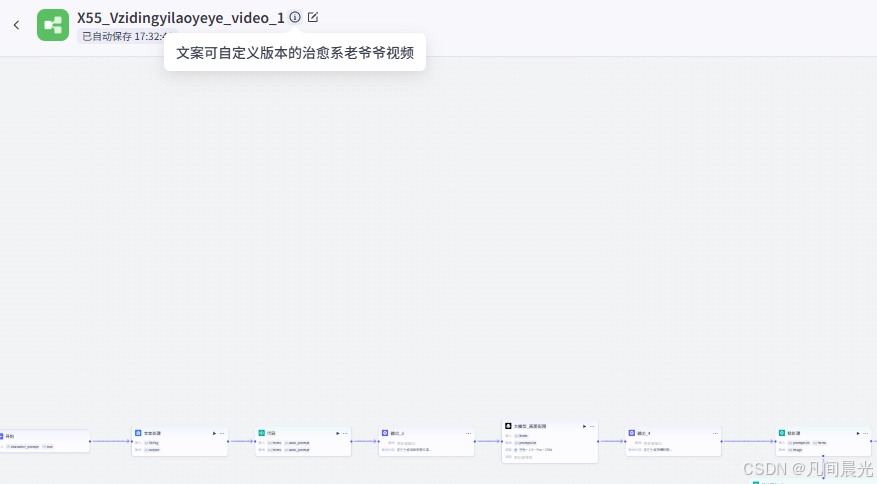This screenshot has width=877, height=484.
Task: Open the three-dot menu on the 代码 node
Action: tap(345, 434)
